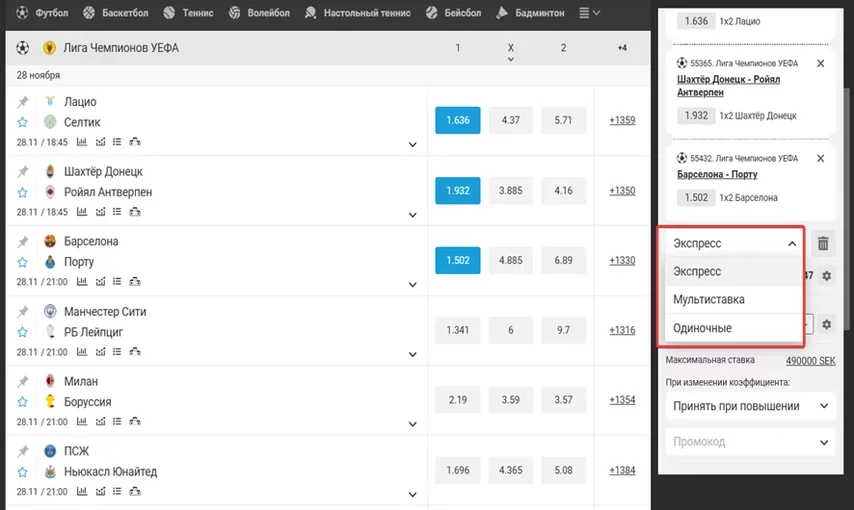Switch to Футбол sport tab
Viewport: 854px width, 510px height.
(42, 13)
